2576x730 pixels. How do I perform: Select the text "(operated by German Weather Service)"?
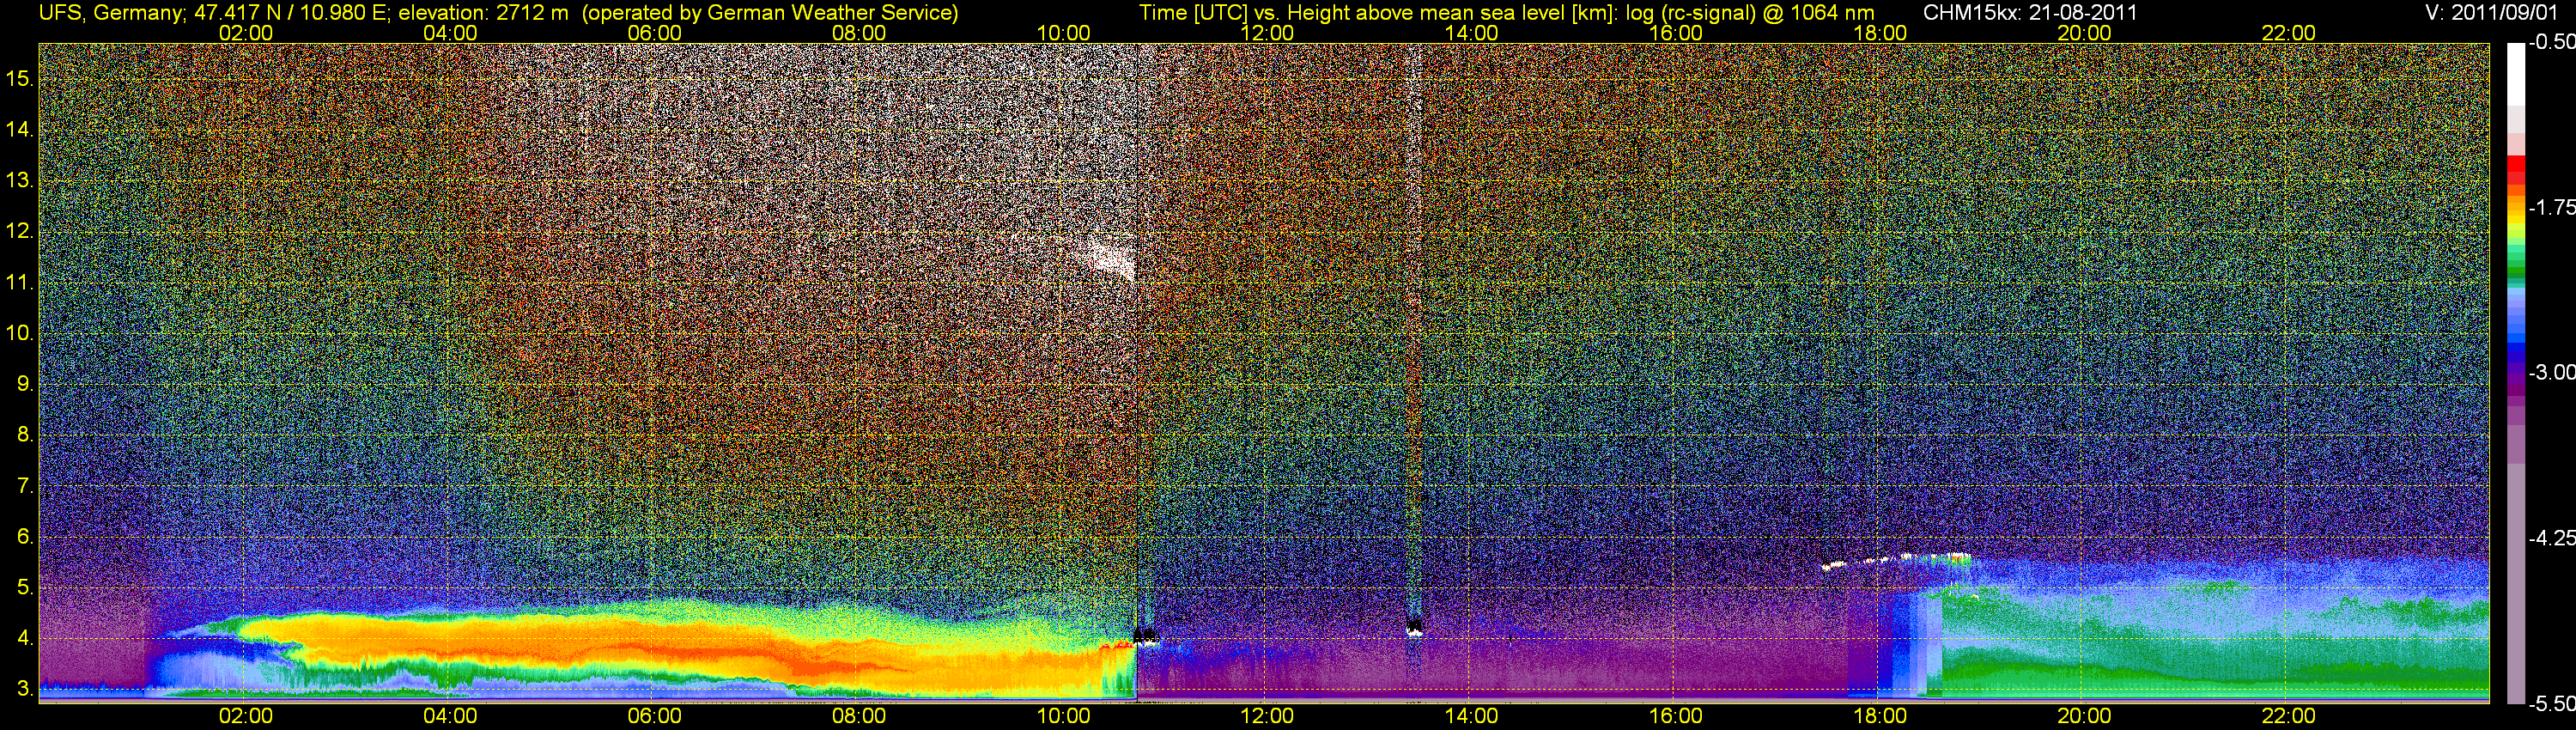pos(769,12)
